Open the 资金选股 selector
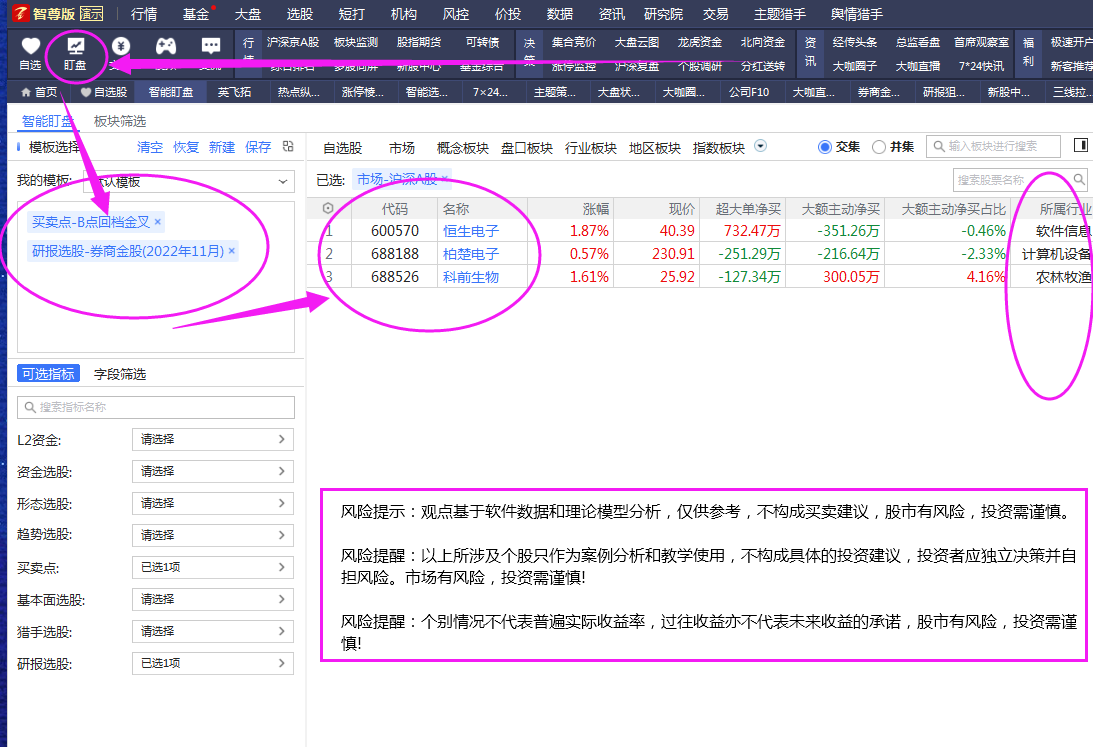 click(x=213, y=472)
